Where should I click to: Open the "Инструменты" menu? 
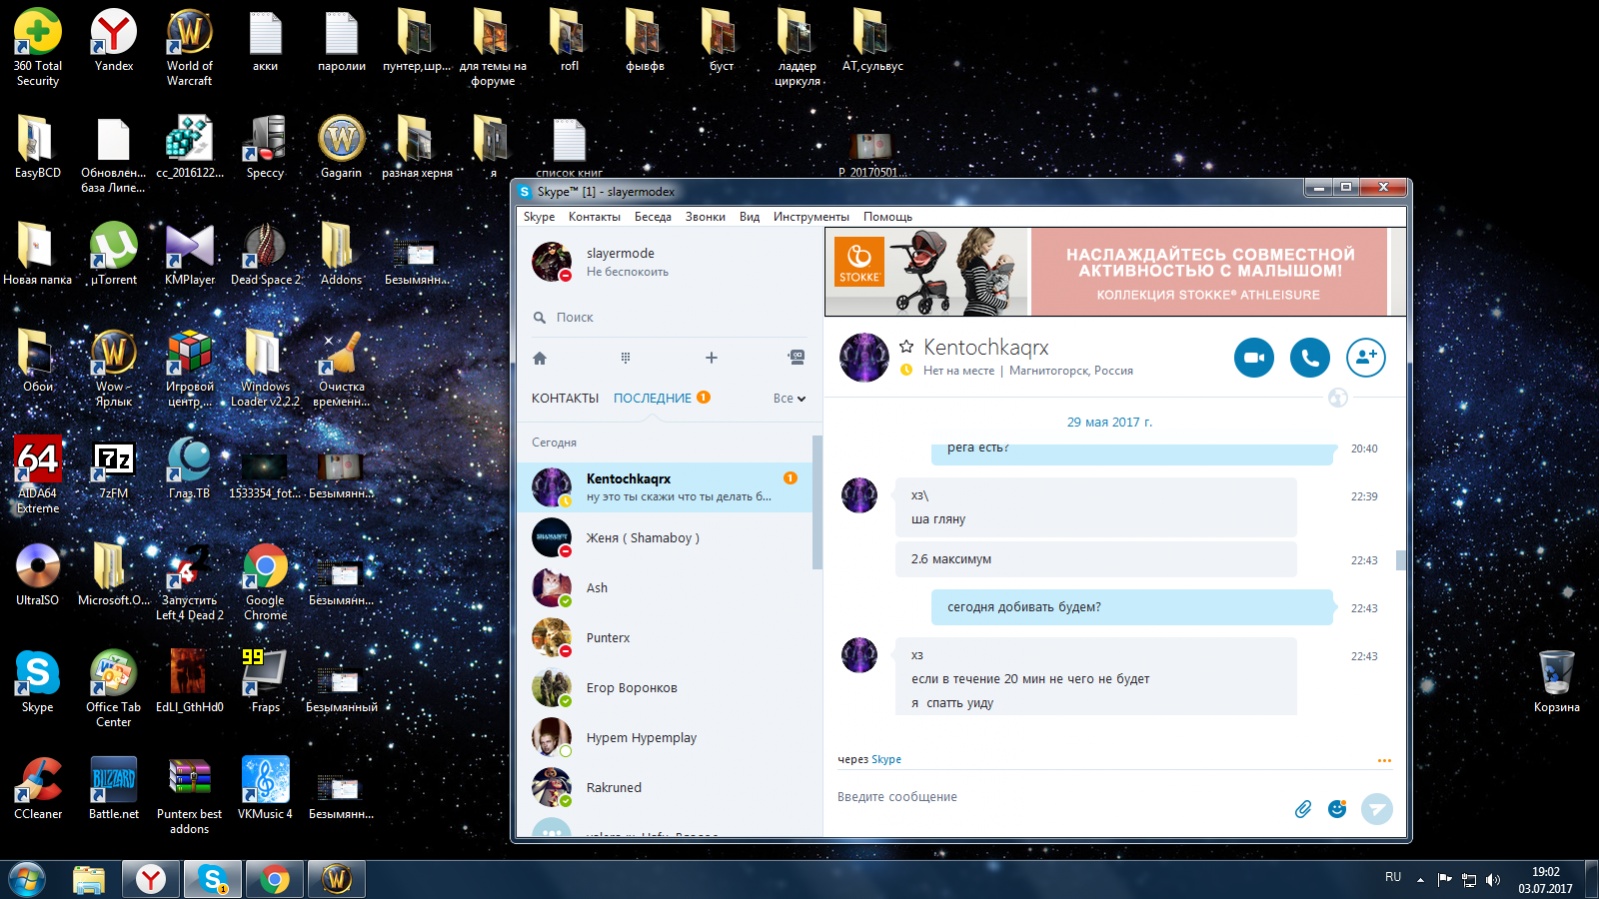(810, 217)
